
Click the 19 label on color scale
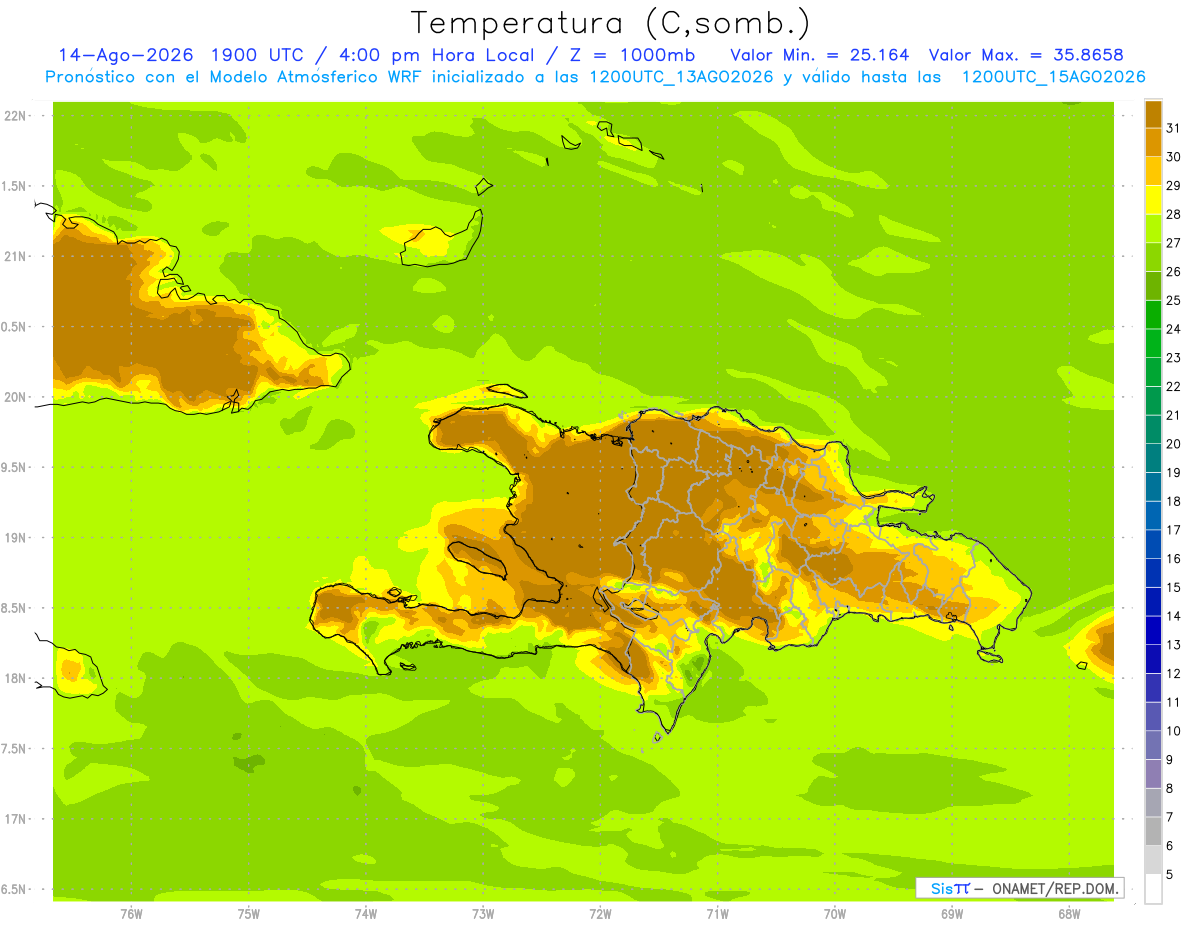[1173, 473]
